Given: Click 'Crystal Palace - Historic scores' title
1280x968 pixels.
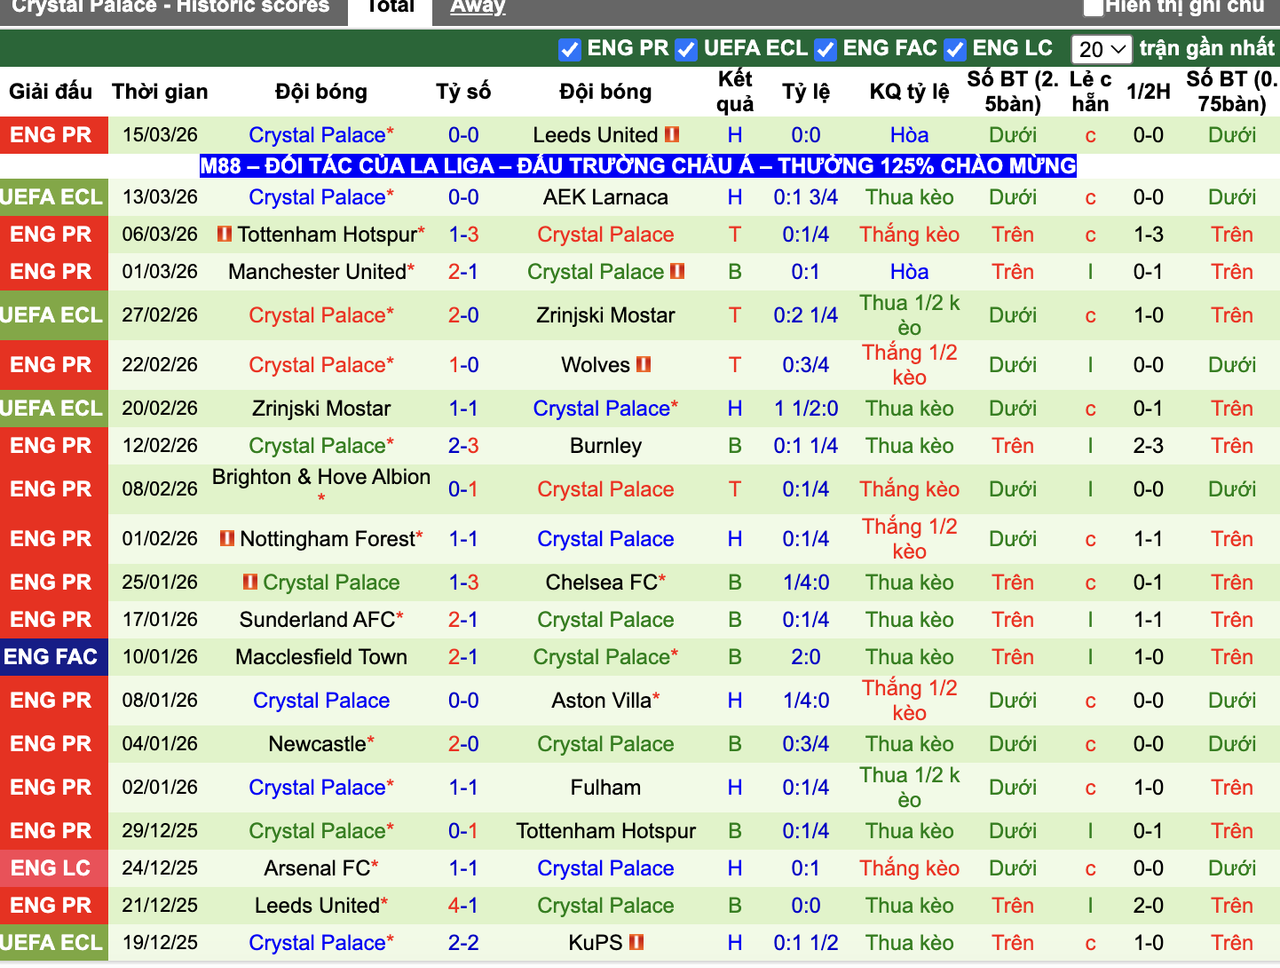Looking at the screenshot, I should pos(170,7).
